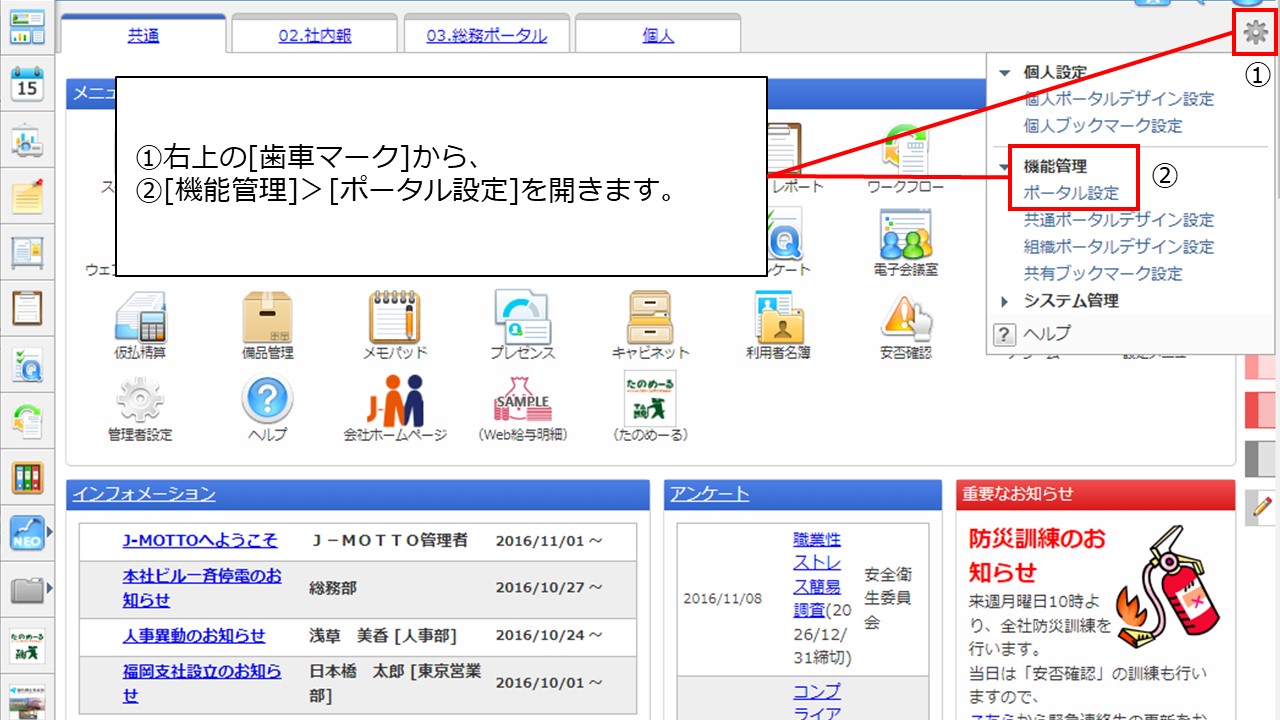The width and height of the screenshot is (1280, 720).
Task: Collapse the 個人設定 section
Action: coord(1005,73)
